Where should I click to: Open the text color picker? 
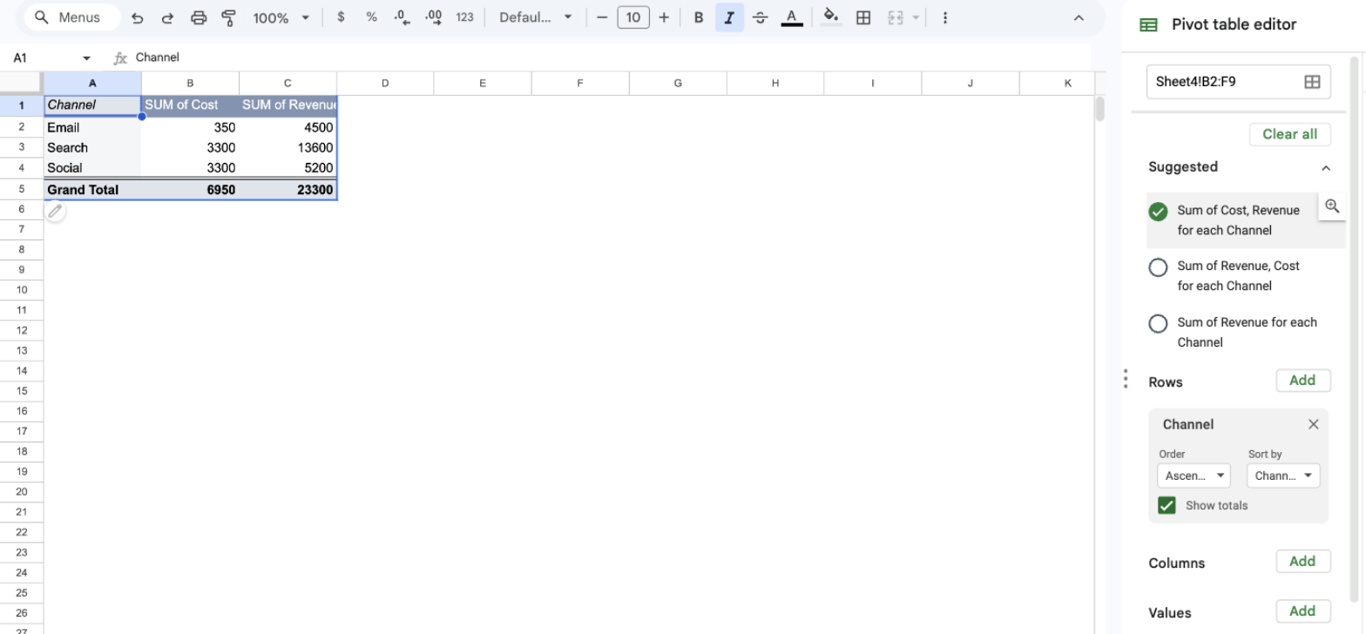pos(792,18)
